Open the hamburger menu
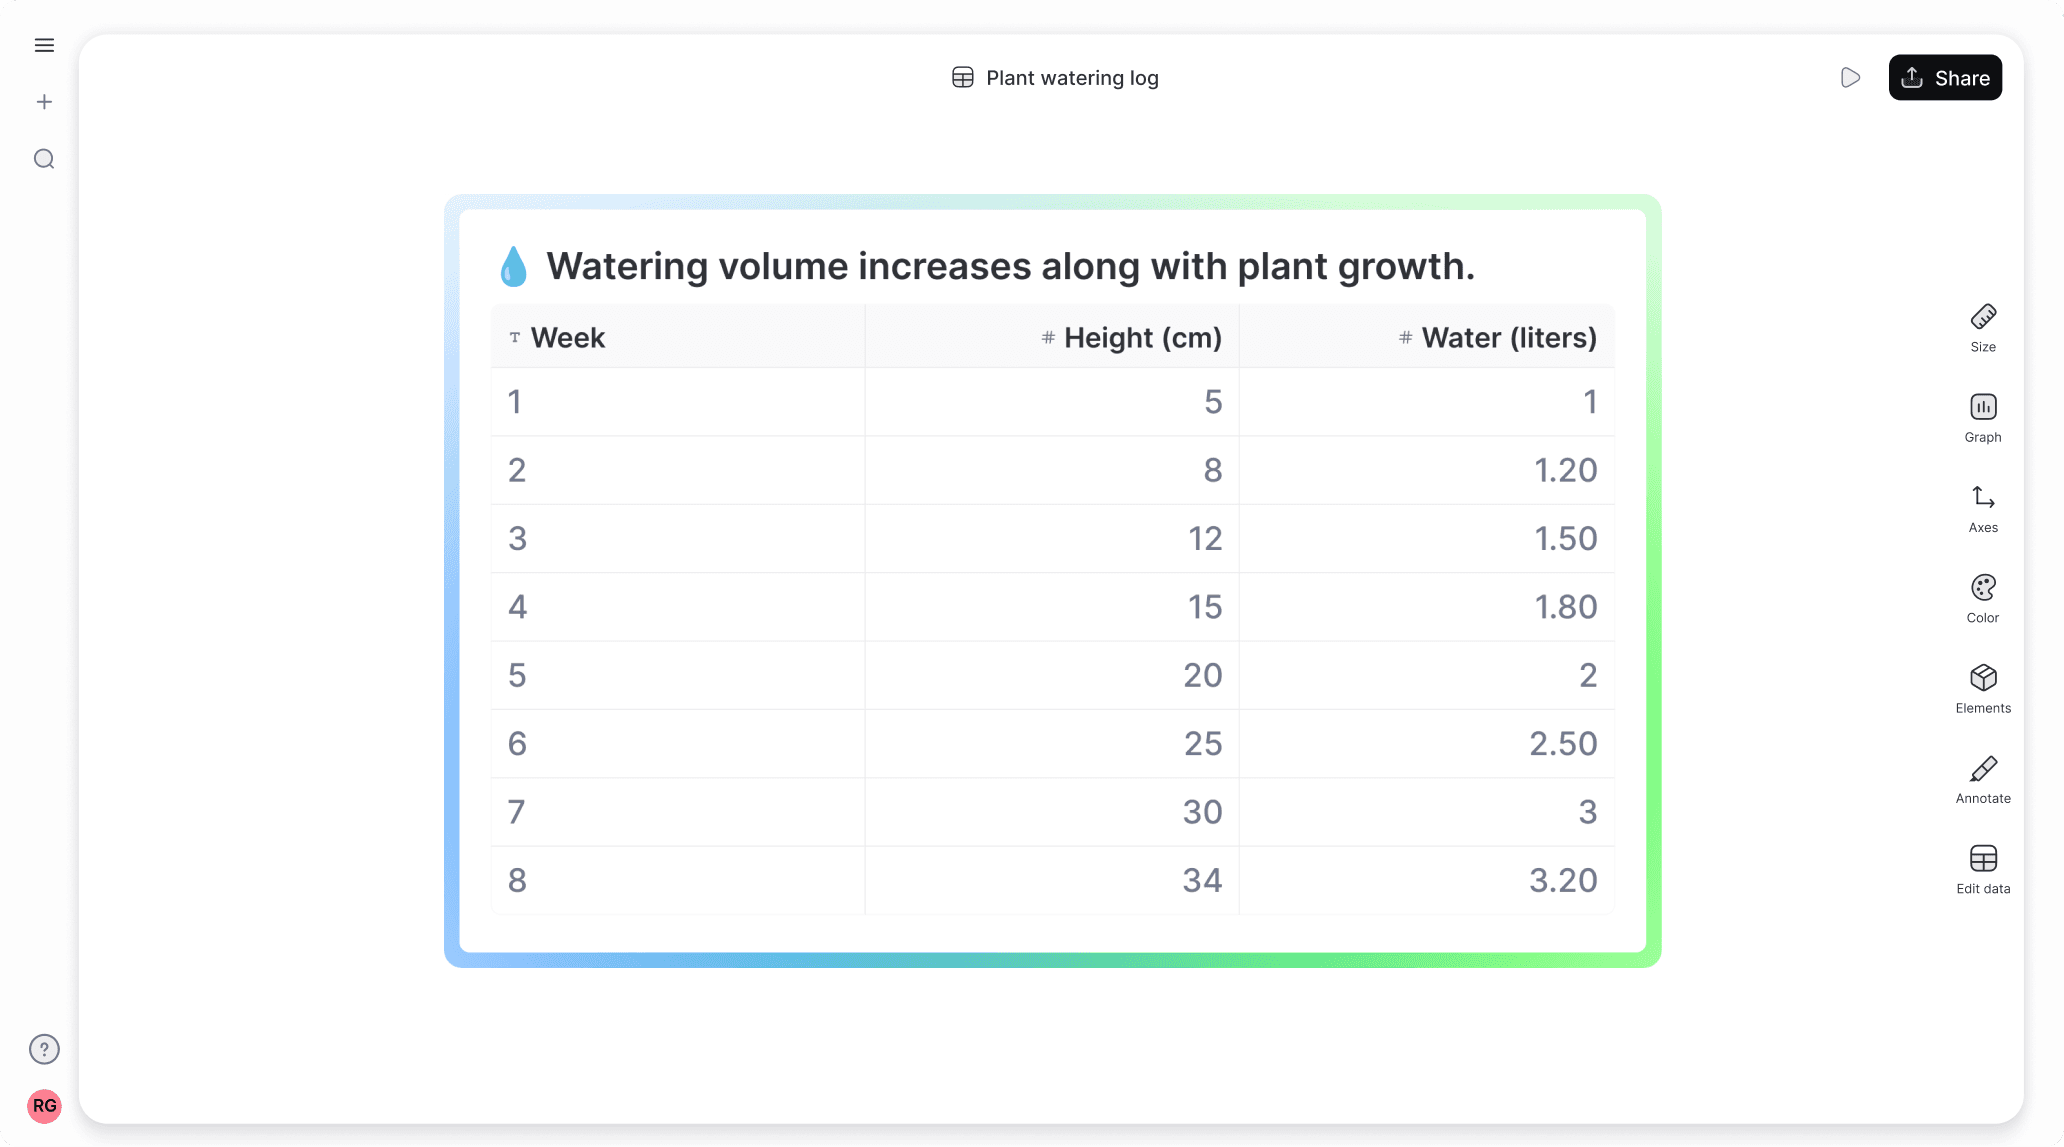This screenshot has width=2064, height=1147. [x=44, y=45]
